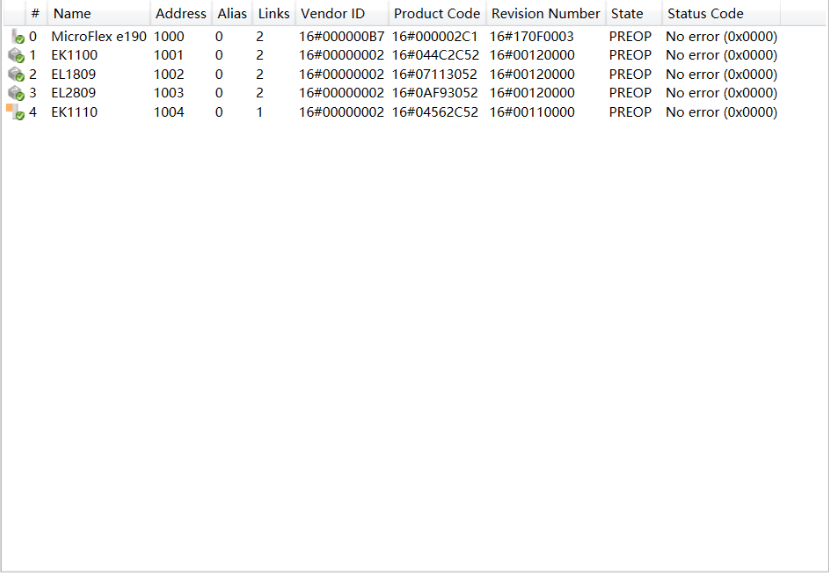
Task: Click address value 1000
Action: click(x=169, y=36)
